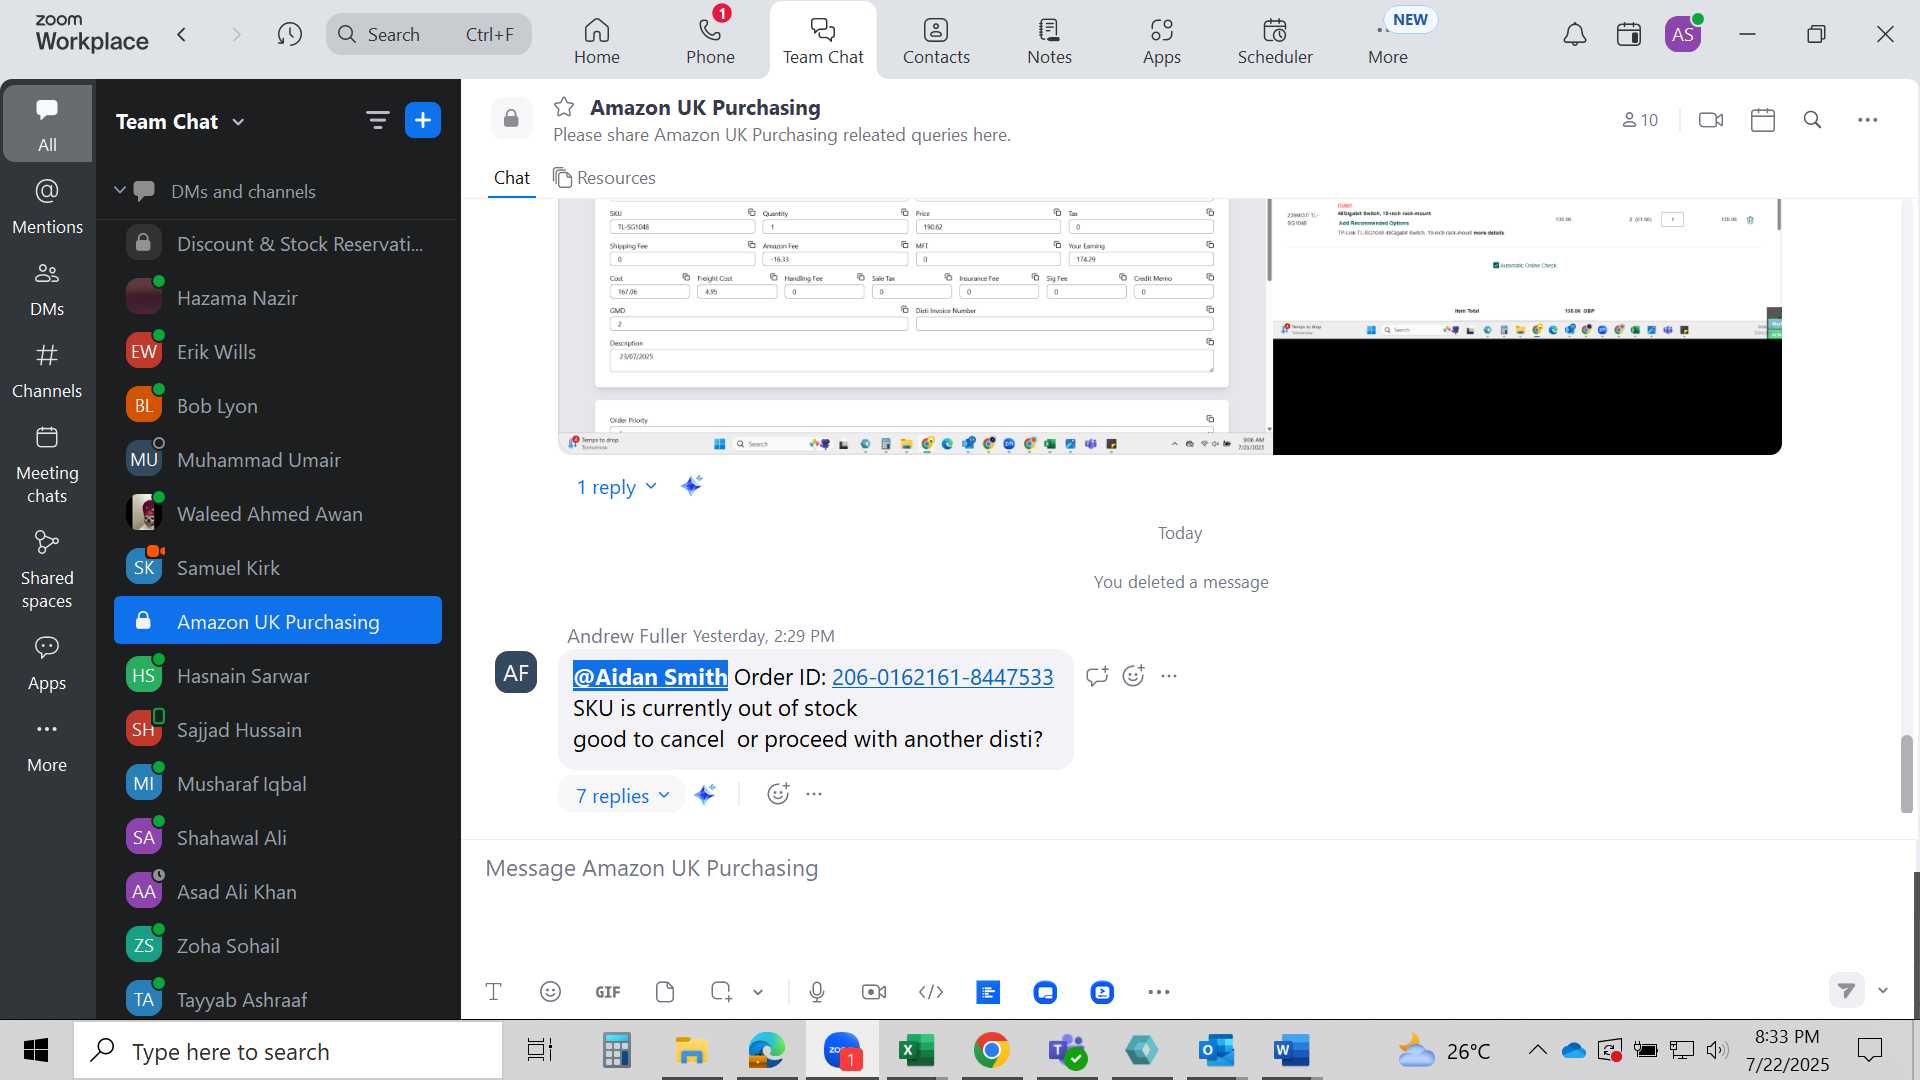Open the @Aidan Smith mention
Screen dimensions: 1920x1080
coord(650,677)
